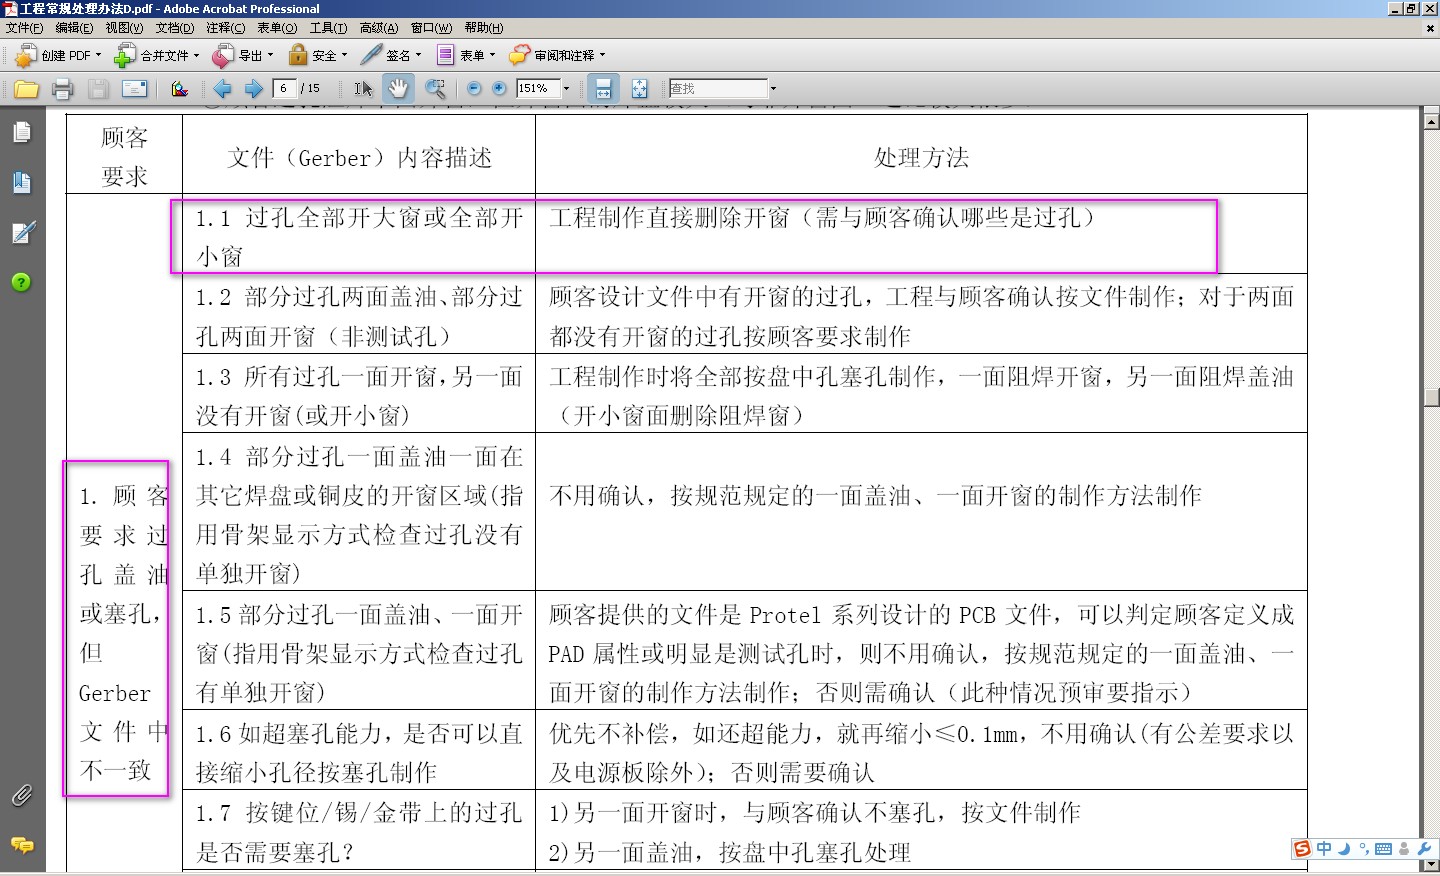This screenshot has width=1440, height=876.
Task: Click the cell text 1.7 按键位/锡/金带上的过孔
Action: 359,813
